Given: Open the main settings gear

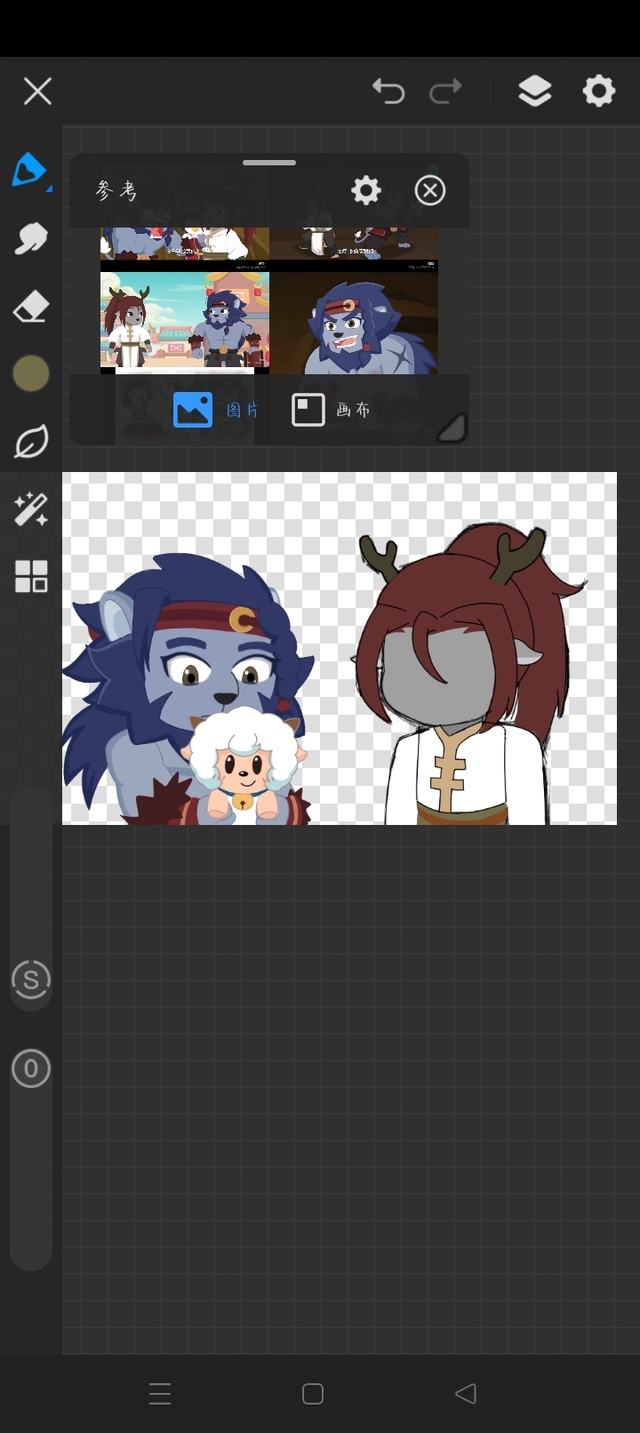Looking at the screenshot, I should pyautogui.click(x=599, y=91).
